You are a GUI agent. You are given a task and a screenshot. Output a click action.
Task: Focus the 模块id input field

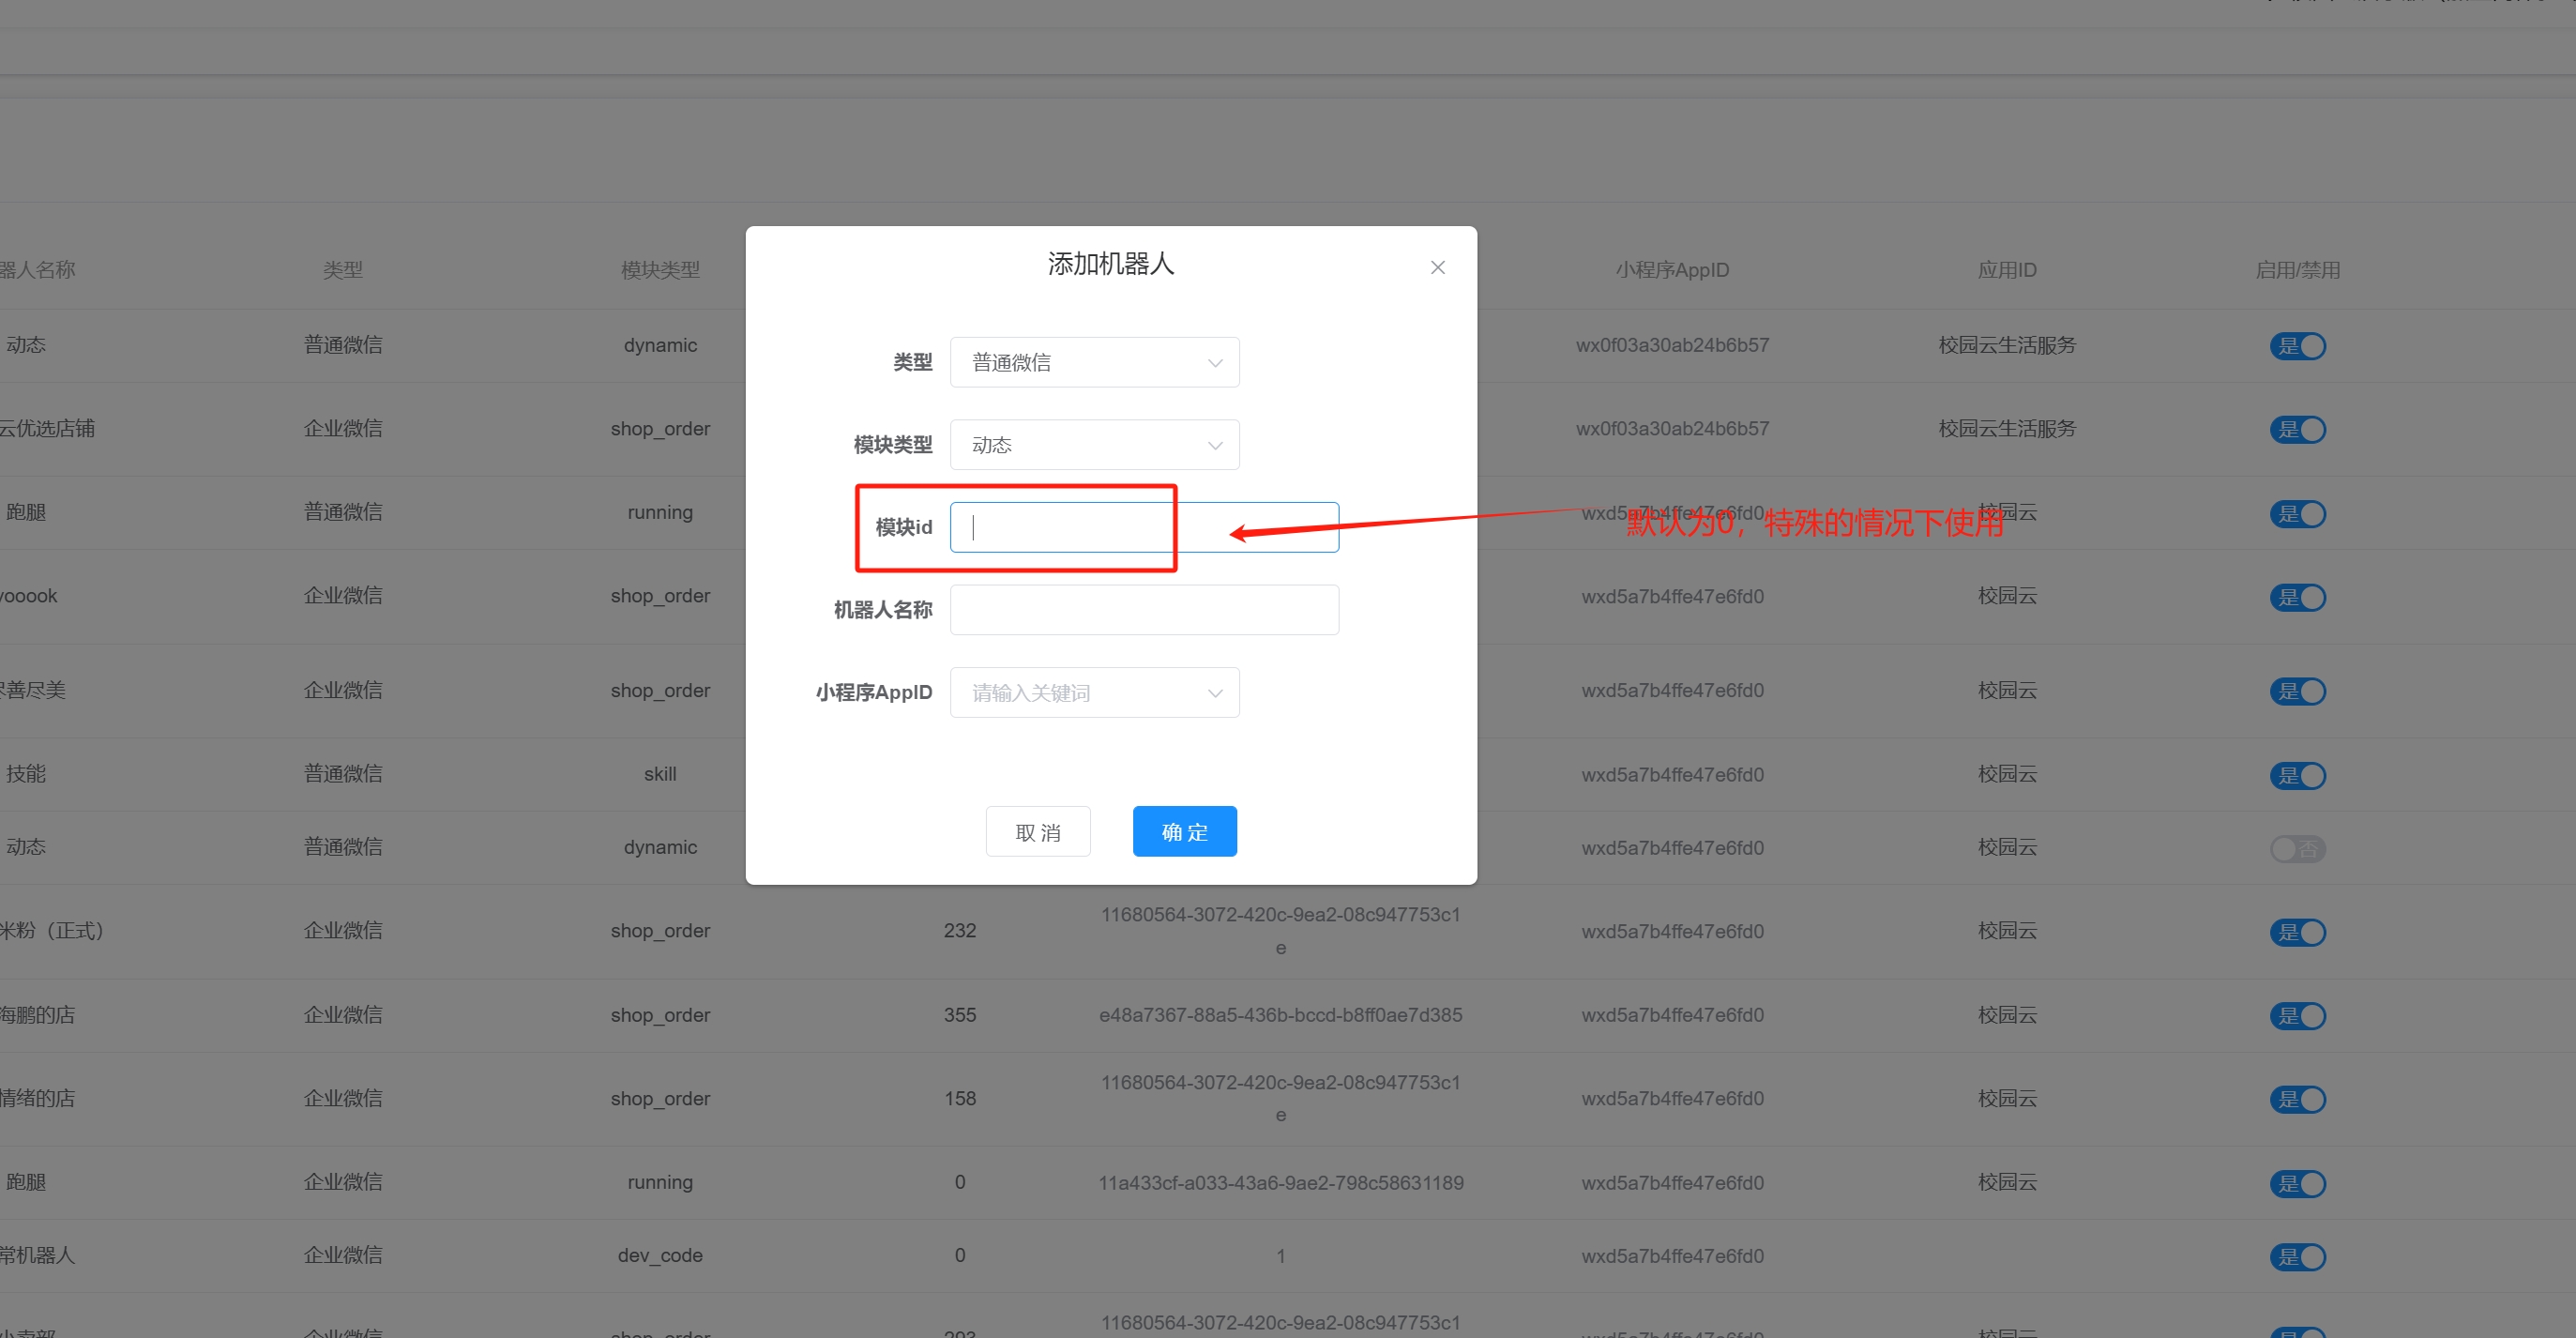1144,527
